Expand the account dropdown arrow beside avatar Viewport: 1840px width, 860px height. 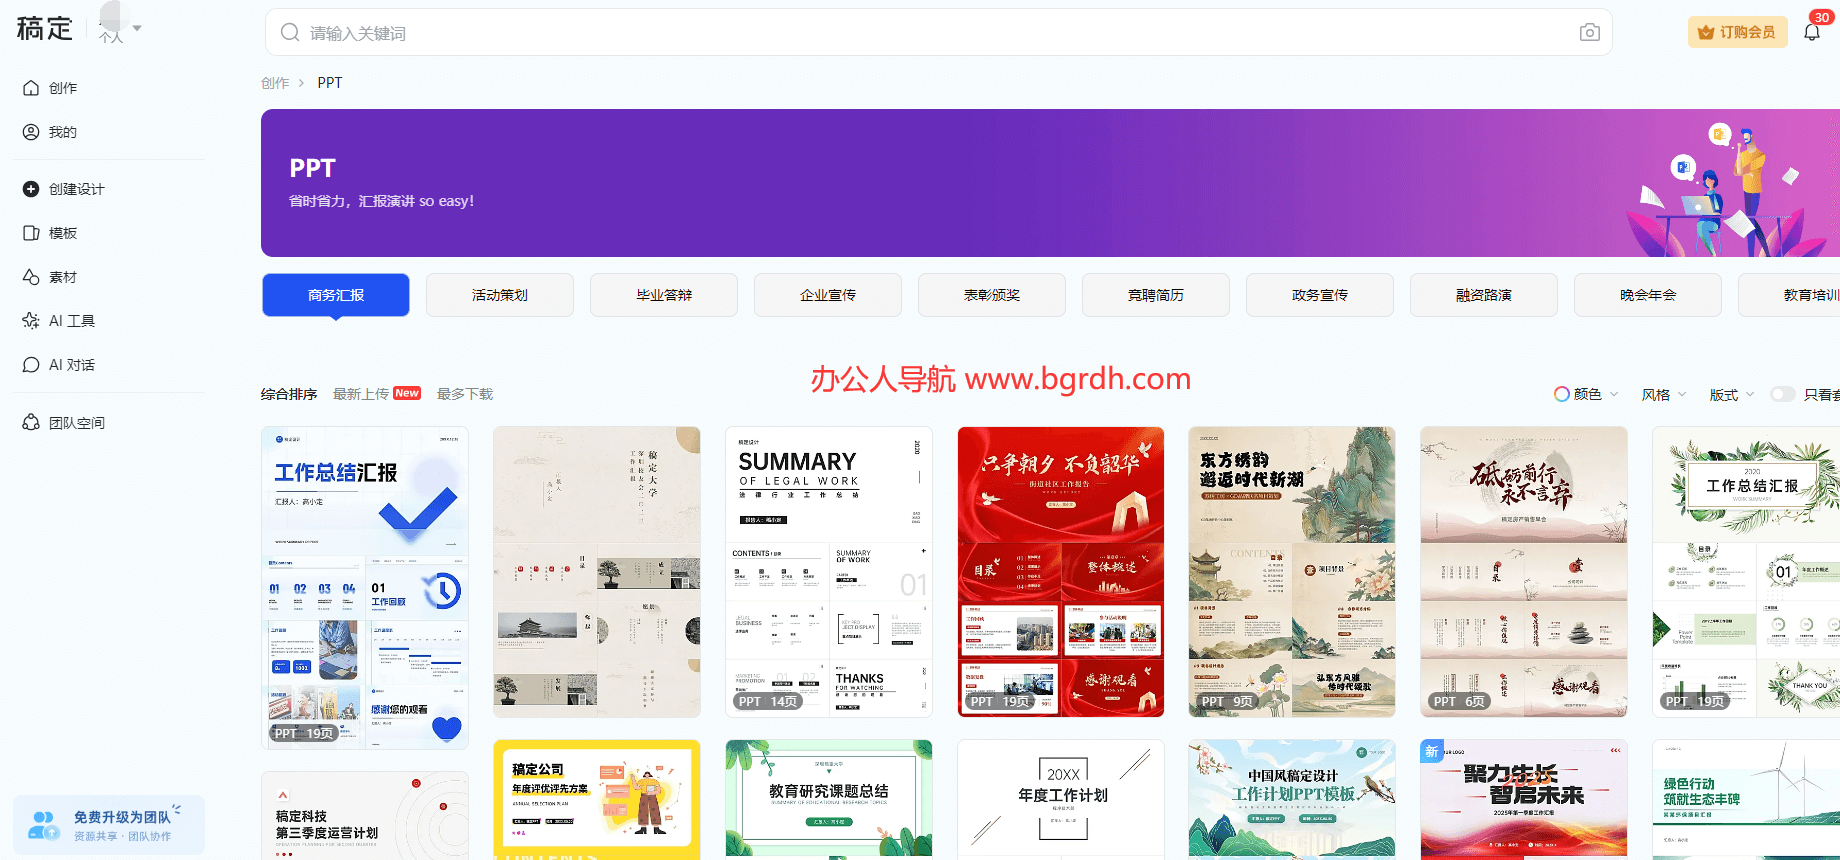[137, 28]
